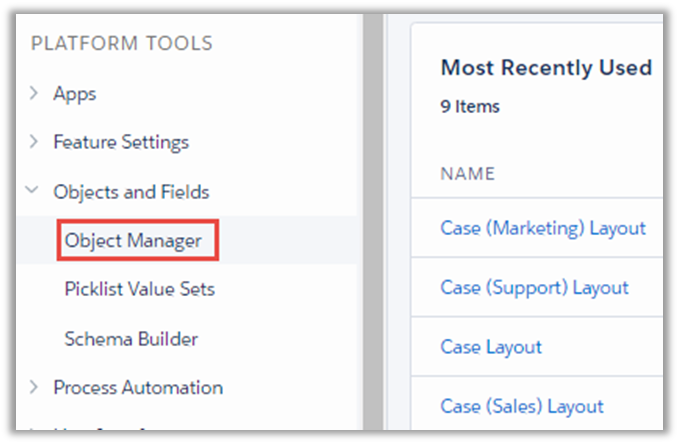679x444 pixels.
Task: Sort by the NAME column header
Action: 467,174
